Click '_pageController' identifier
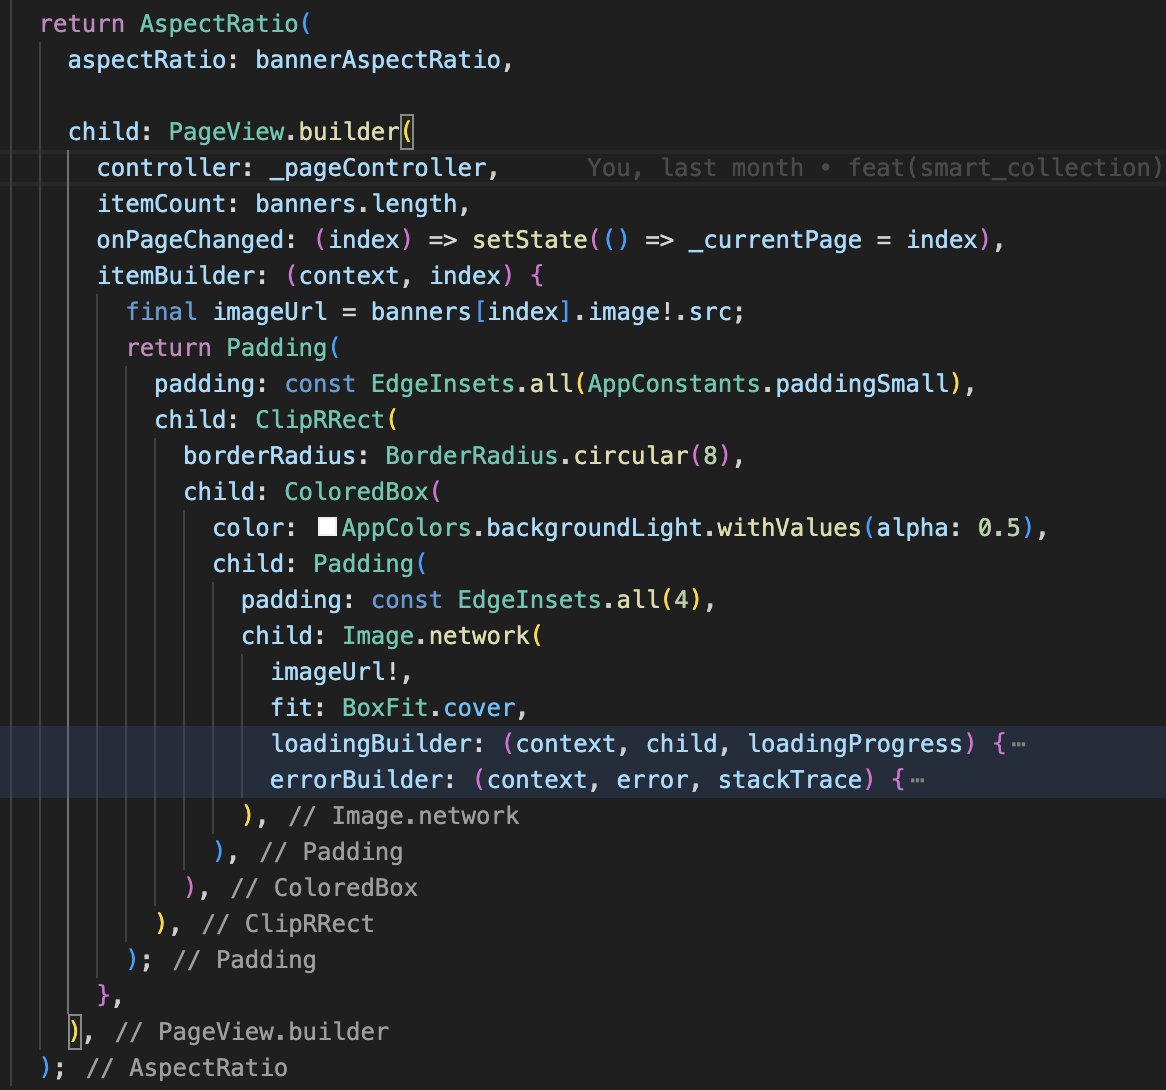The width and height of the screenshot is (1166, 1090). point(378,168)
